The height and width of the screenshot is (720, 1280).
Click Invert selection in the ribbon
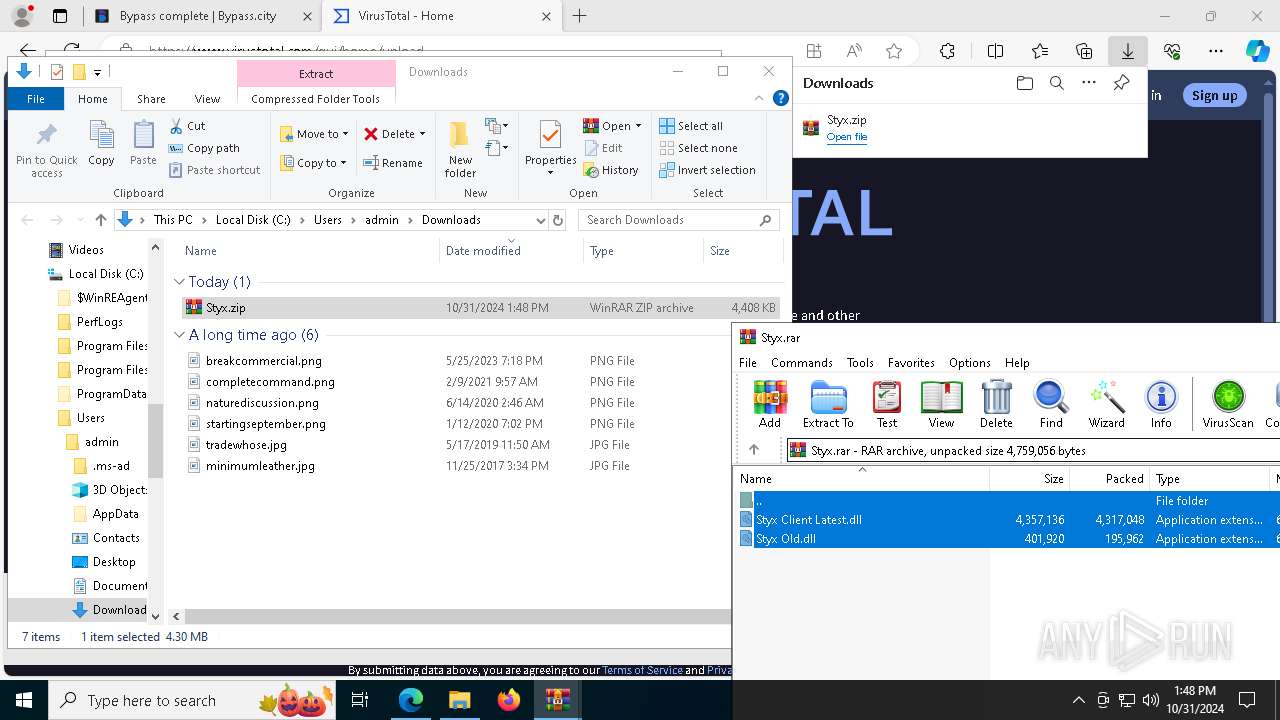click(708, 170)
